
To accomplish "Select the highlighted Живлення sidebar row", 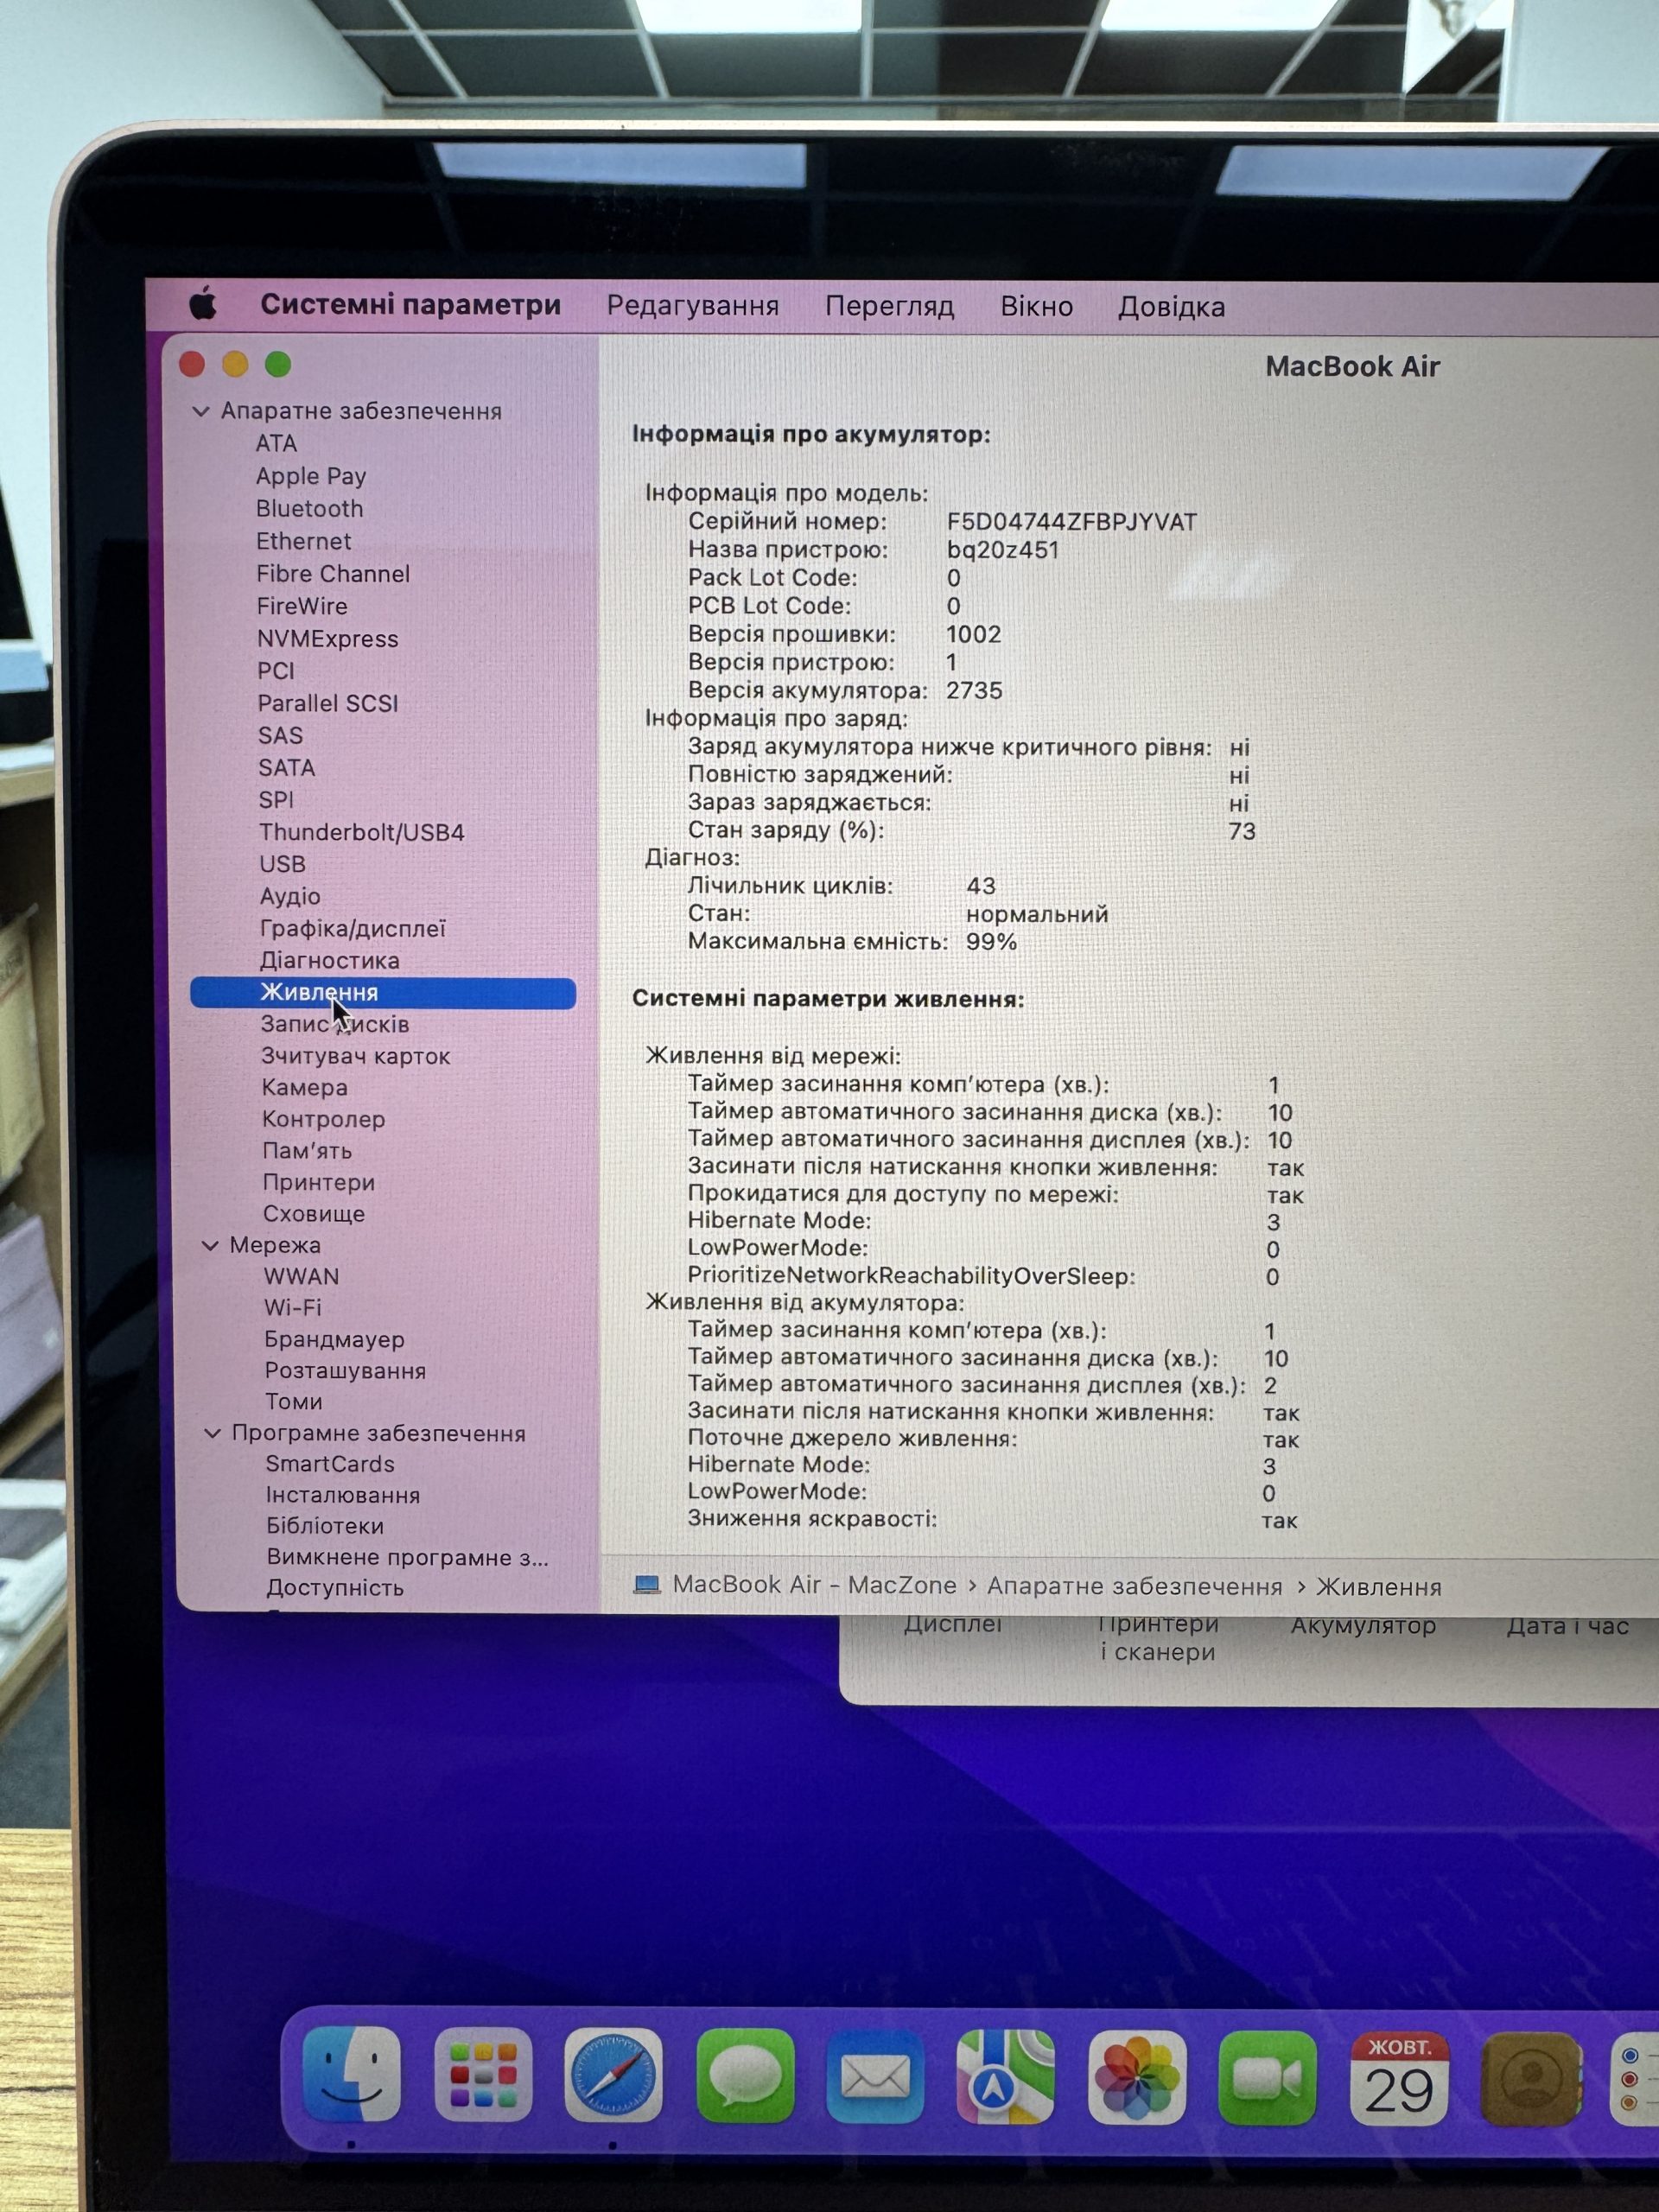I will [x=383, y=992].
